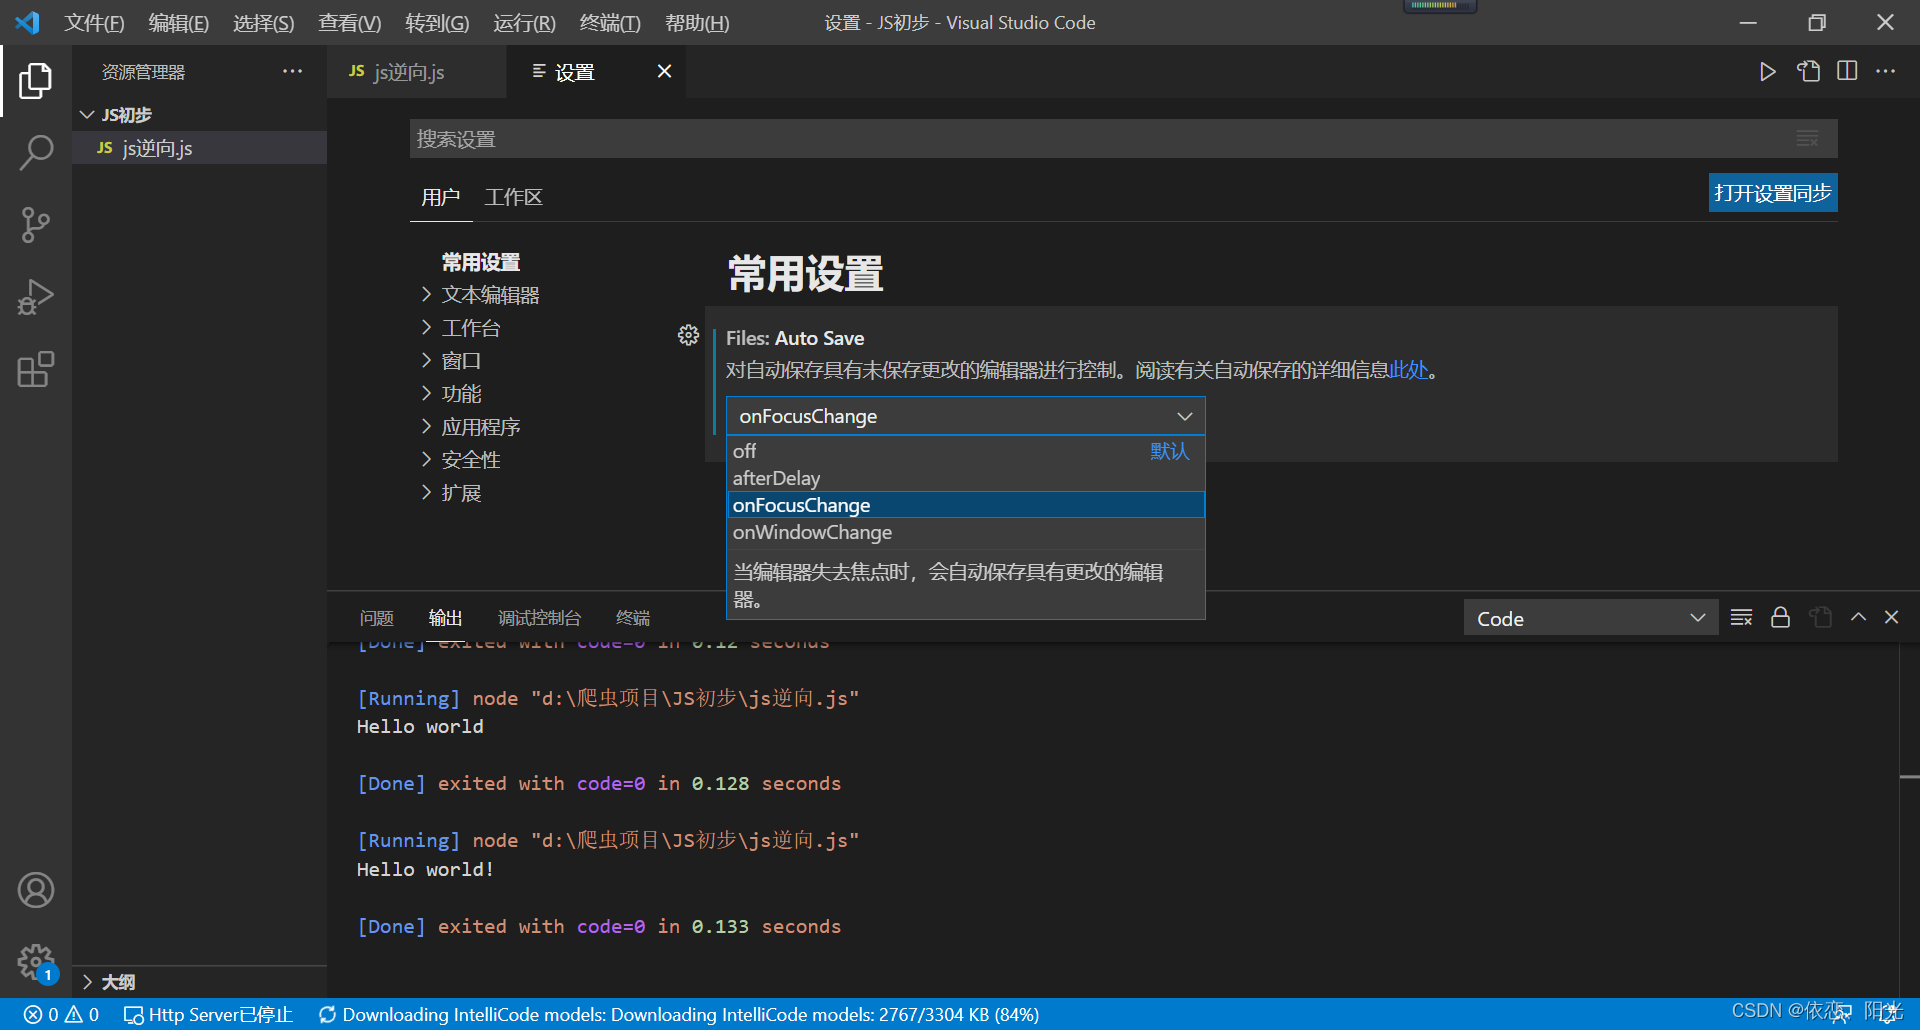Choose onWindowChange in the Auto Save list

tap(965, 532)
